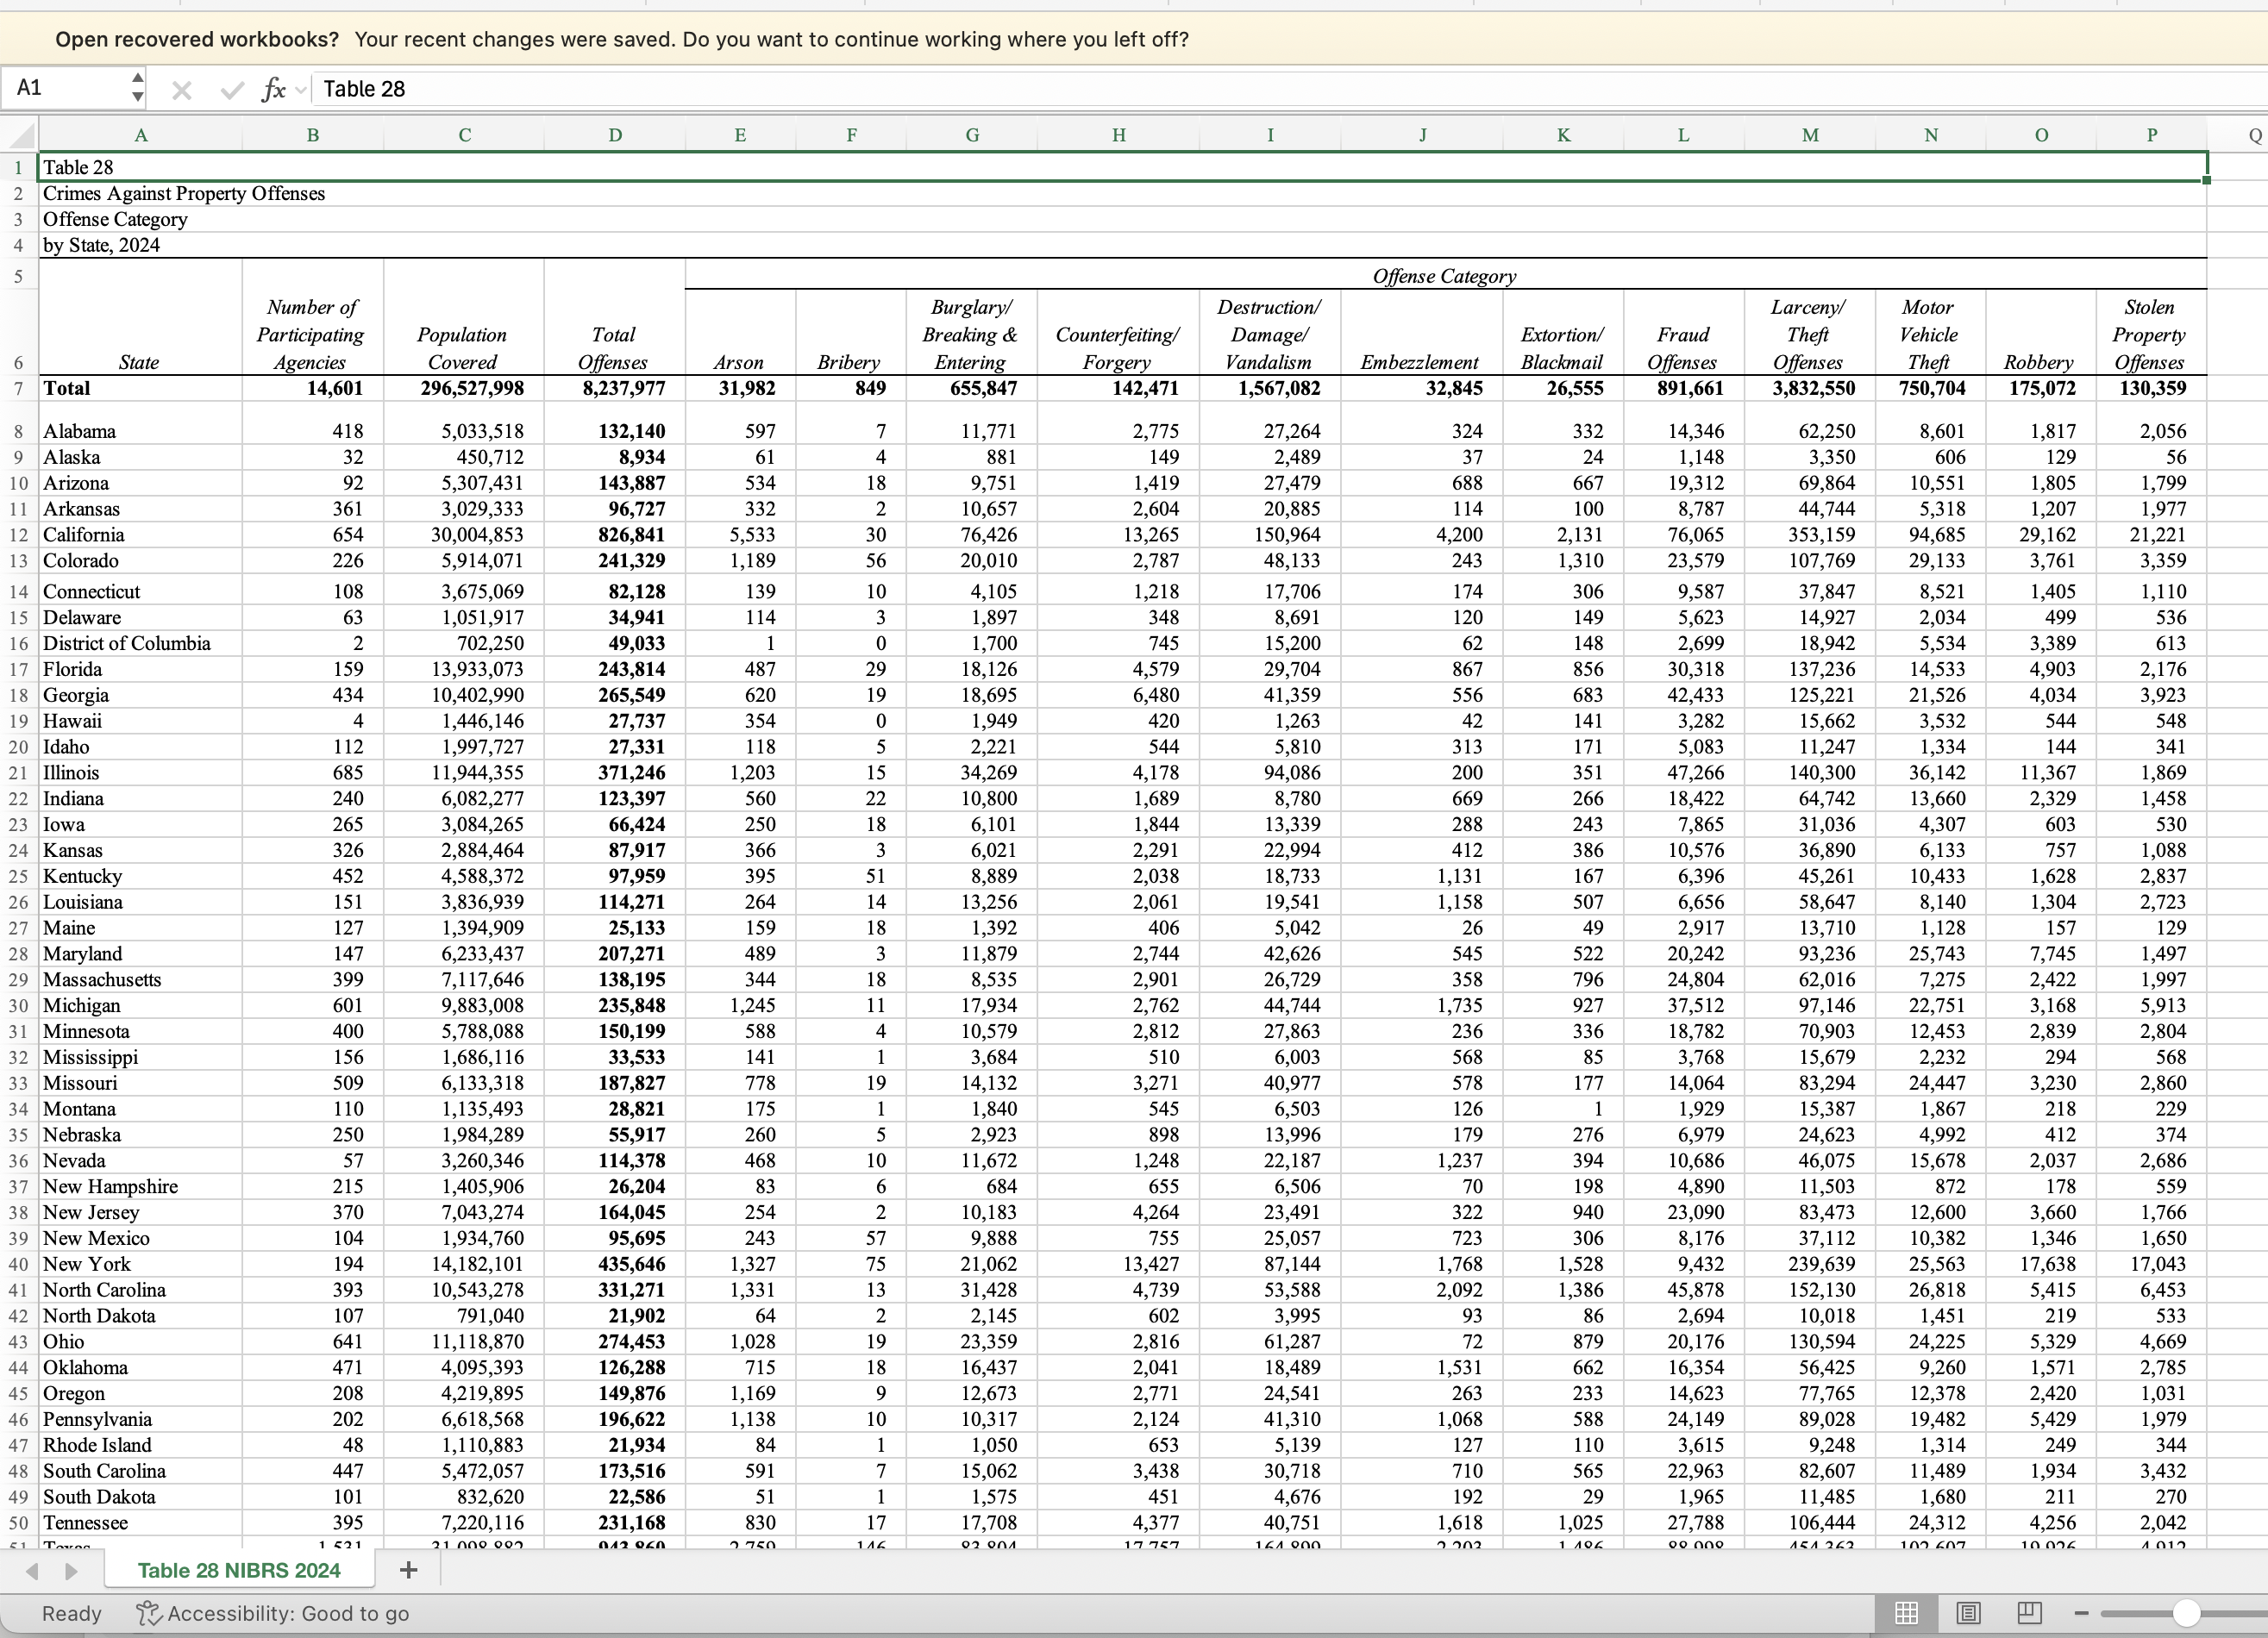Click the previous sheet navigation arrow
The width and height of the screenshot is (2268, 1638).
tap(32, 1571)
